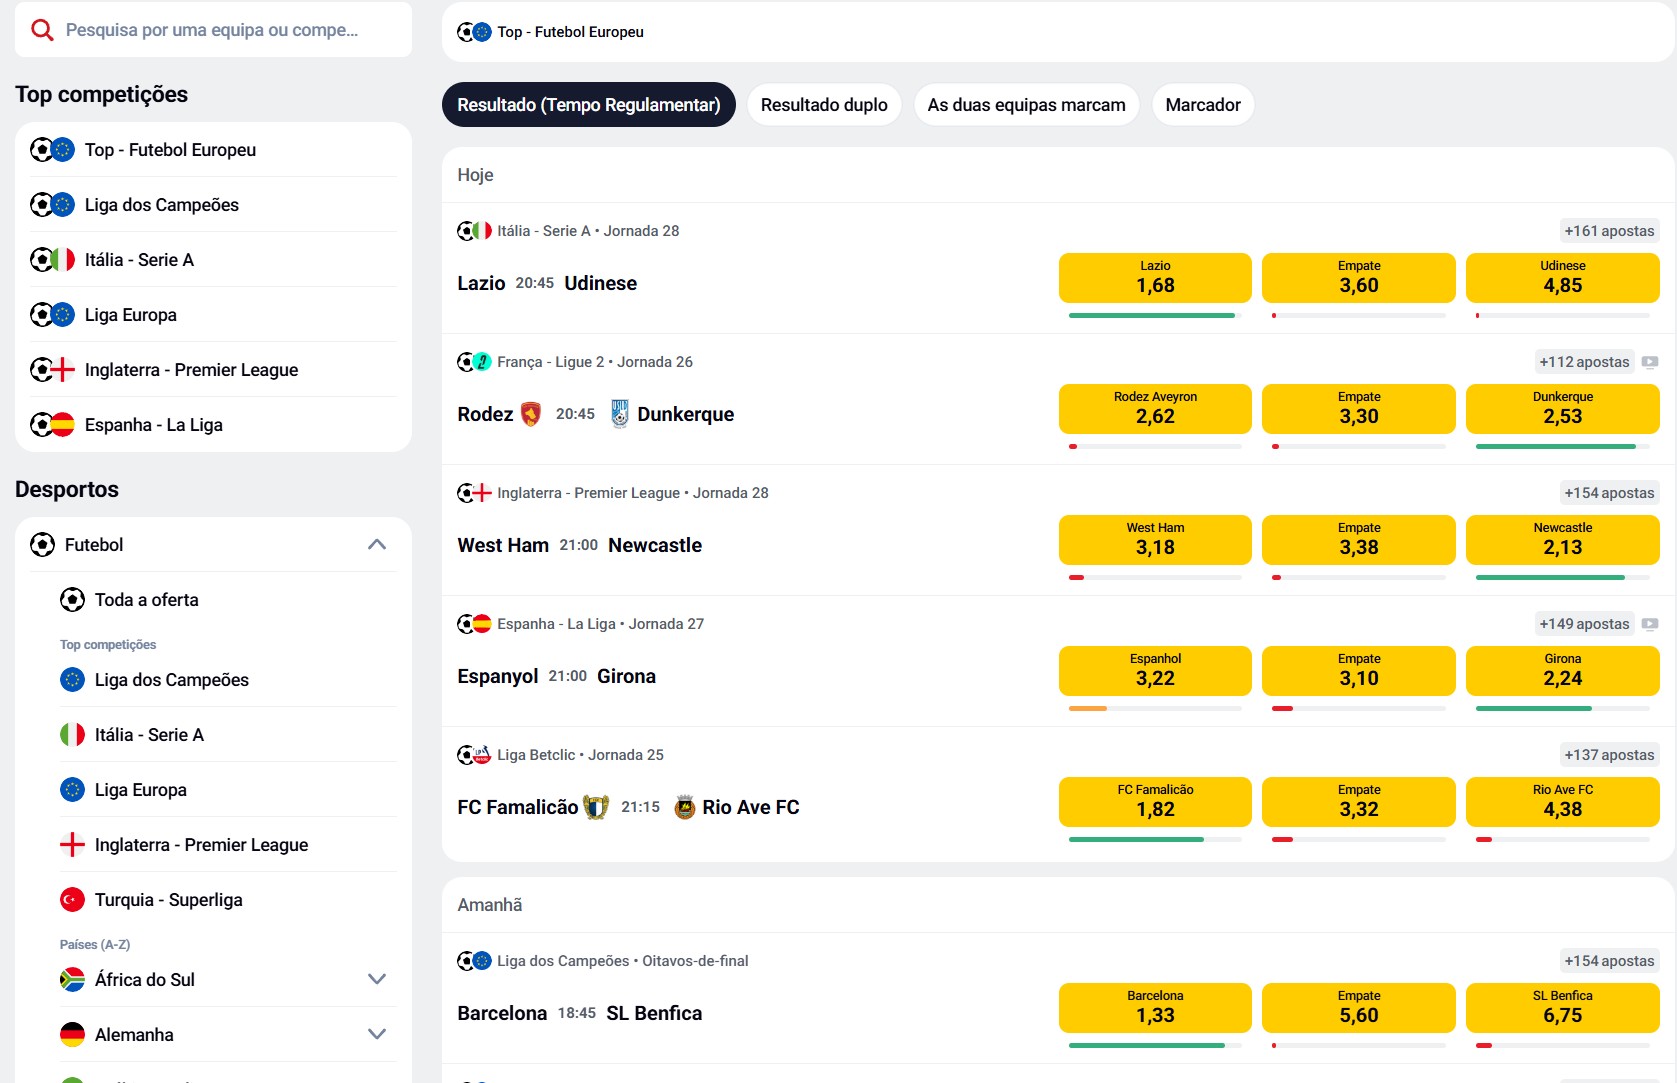The width and height of the screenshot is (1677, 1083).
Task: Expand the África do Sul country list
Action: (377, 980)
